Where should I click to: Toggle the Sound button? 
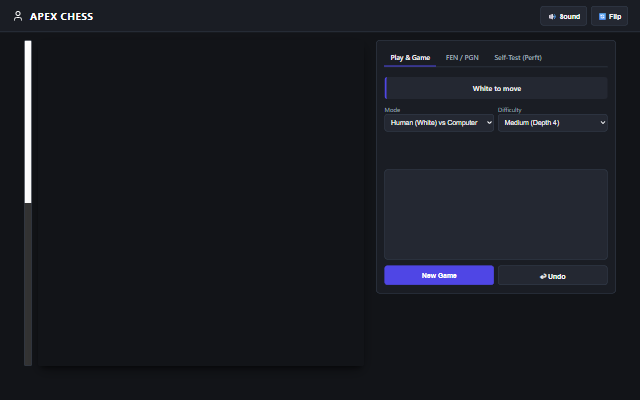563,16
